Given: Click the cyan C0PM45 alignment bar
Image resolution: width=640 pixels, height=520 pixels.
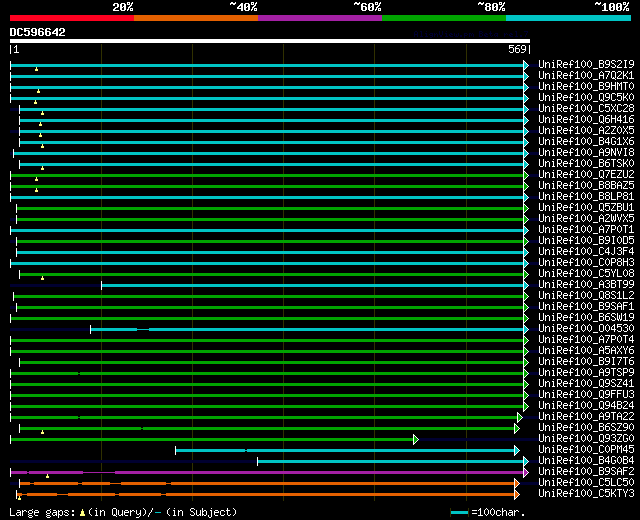Looking at the screenshot, I should point(345,450).
